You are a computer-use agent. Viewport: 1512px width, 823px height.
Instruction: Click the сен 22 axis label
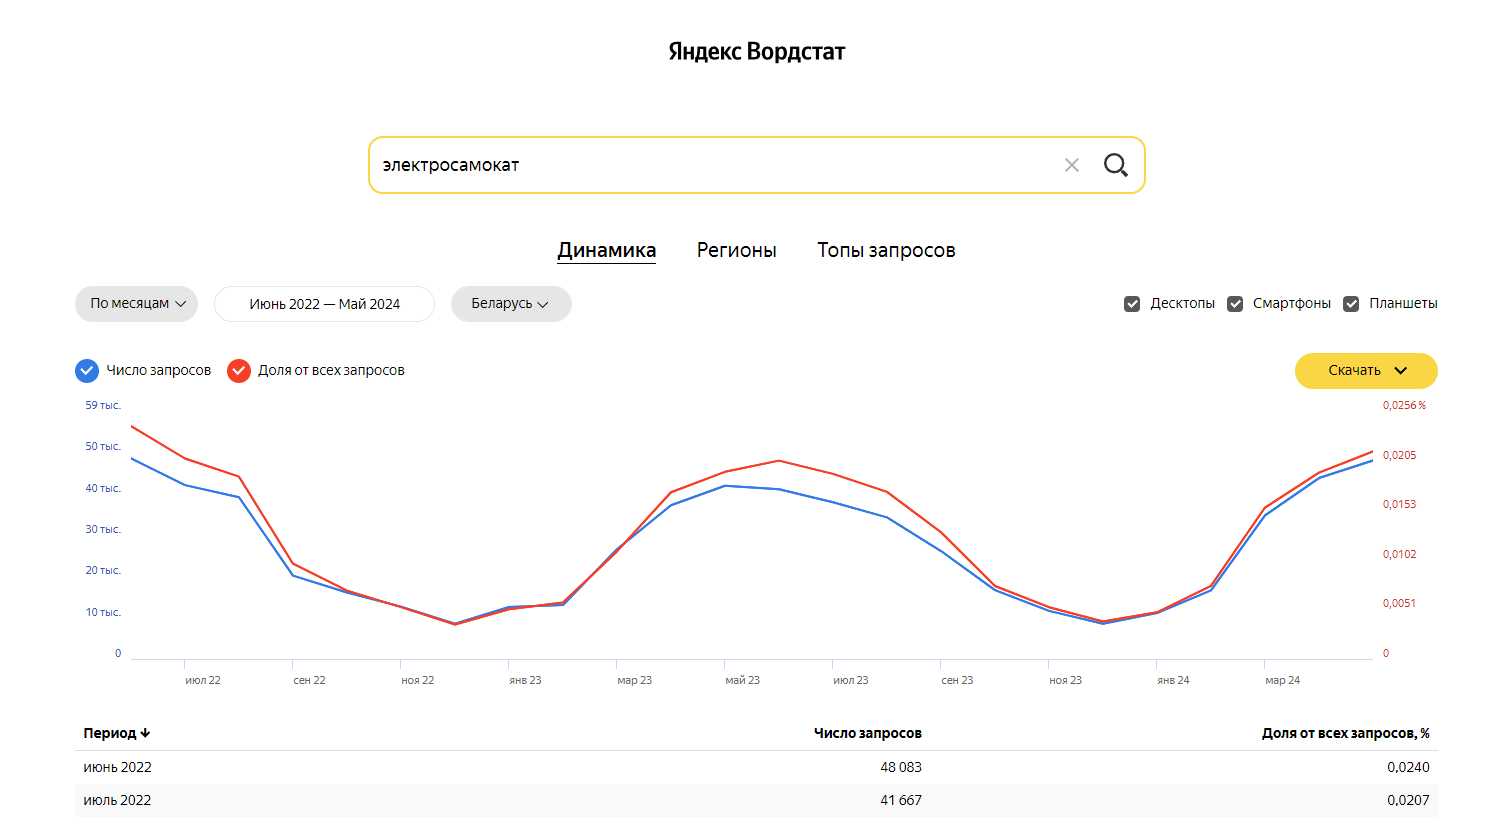pyautogui.click(x=309, y=680)
